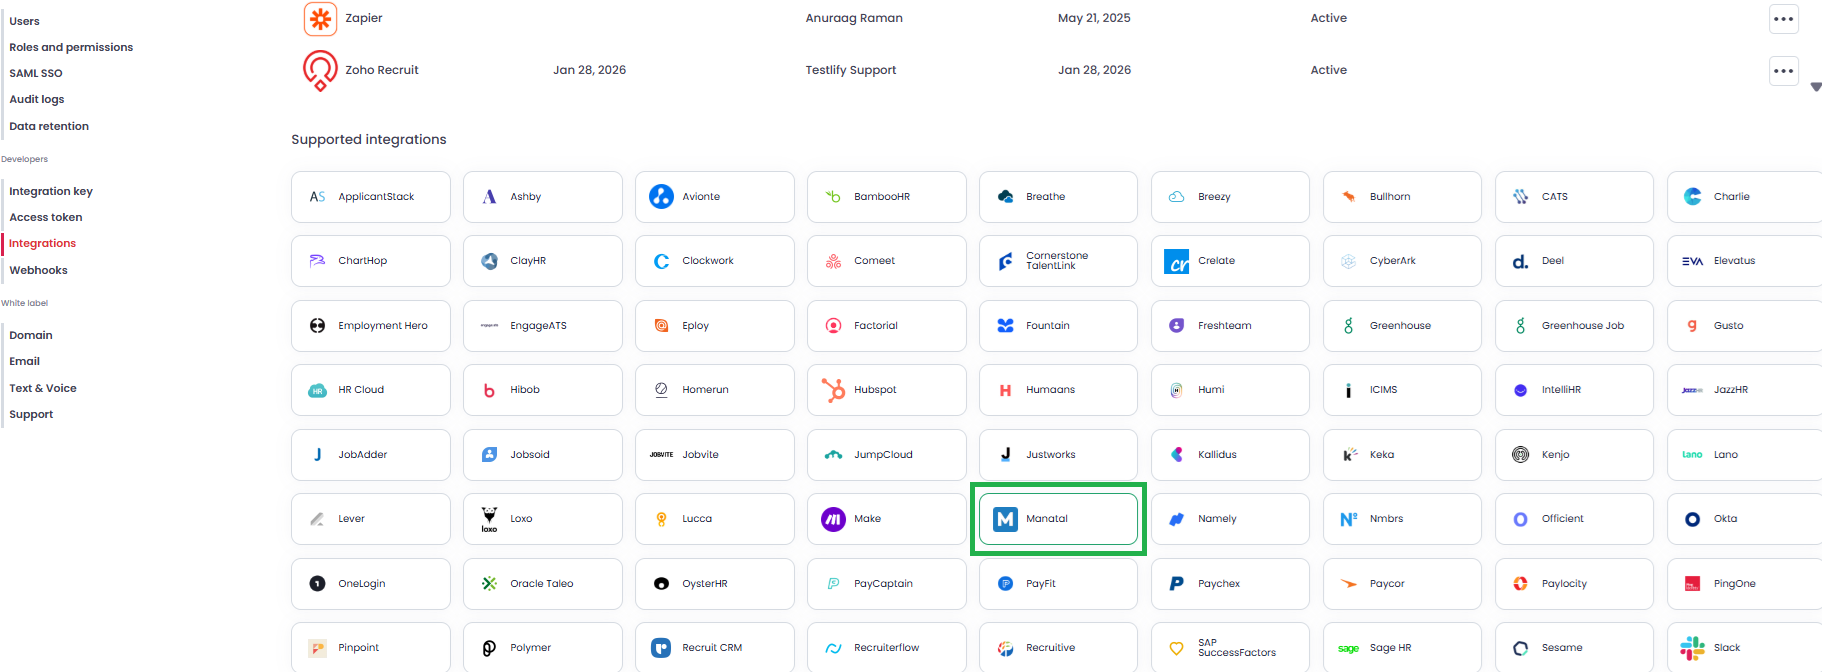
Task: Open Support settings in sidebar
Action: (31, 414)
